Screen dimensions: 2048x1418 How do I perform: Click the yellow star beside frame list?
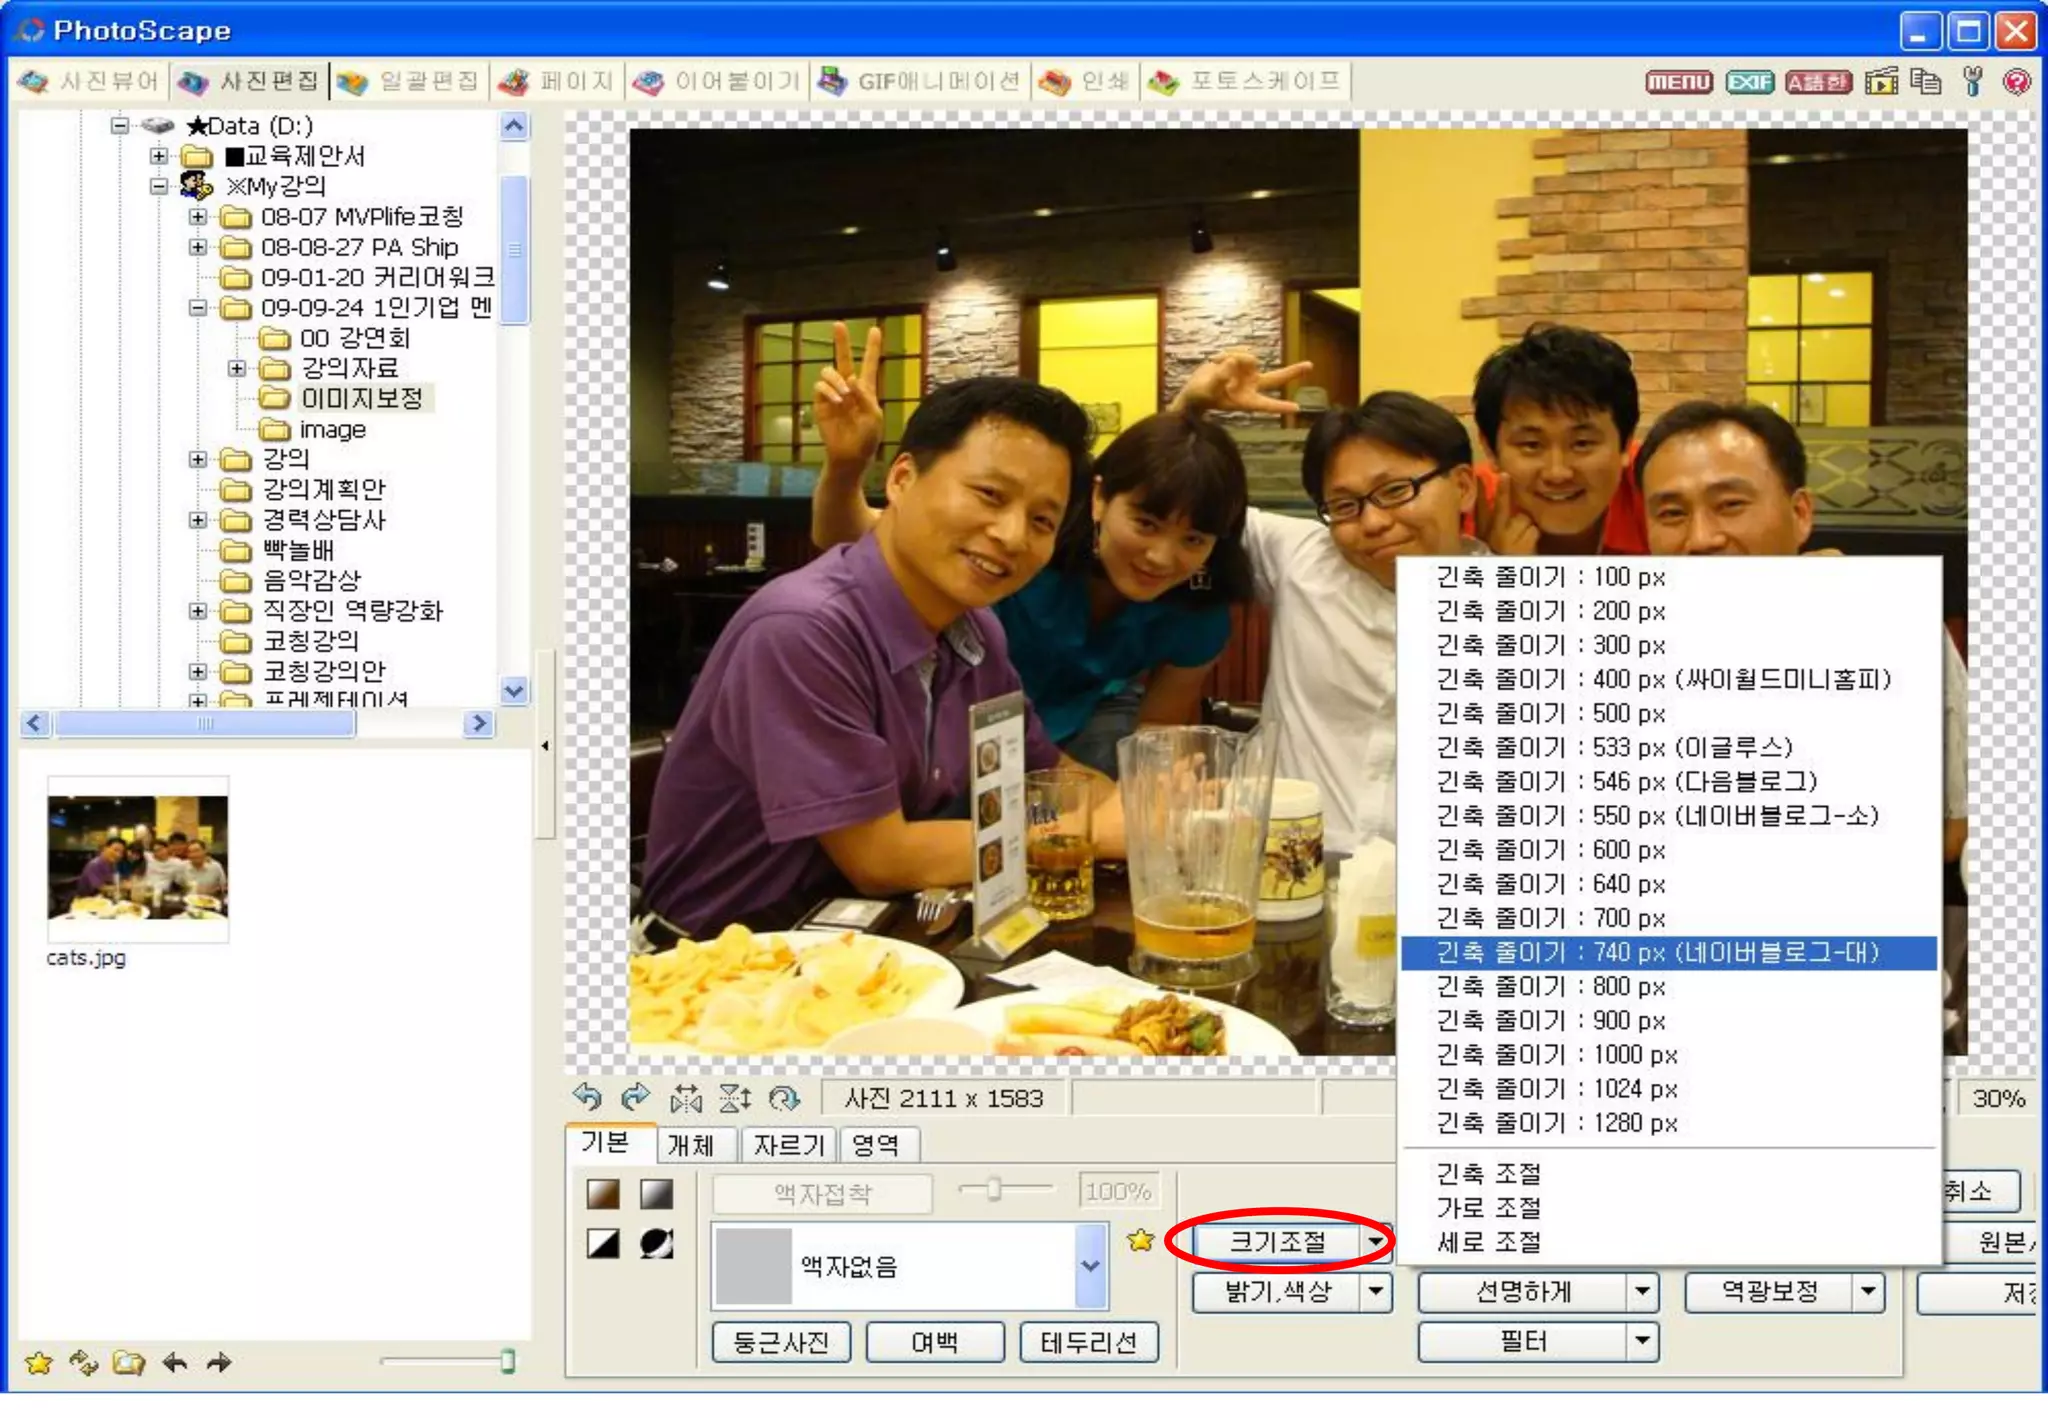(1140, 1241)
